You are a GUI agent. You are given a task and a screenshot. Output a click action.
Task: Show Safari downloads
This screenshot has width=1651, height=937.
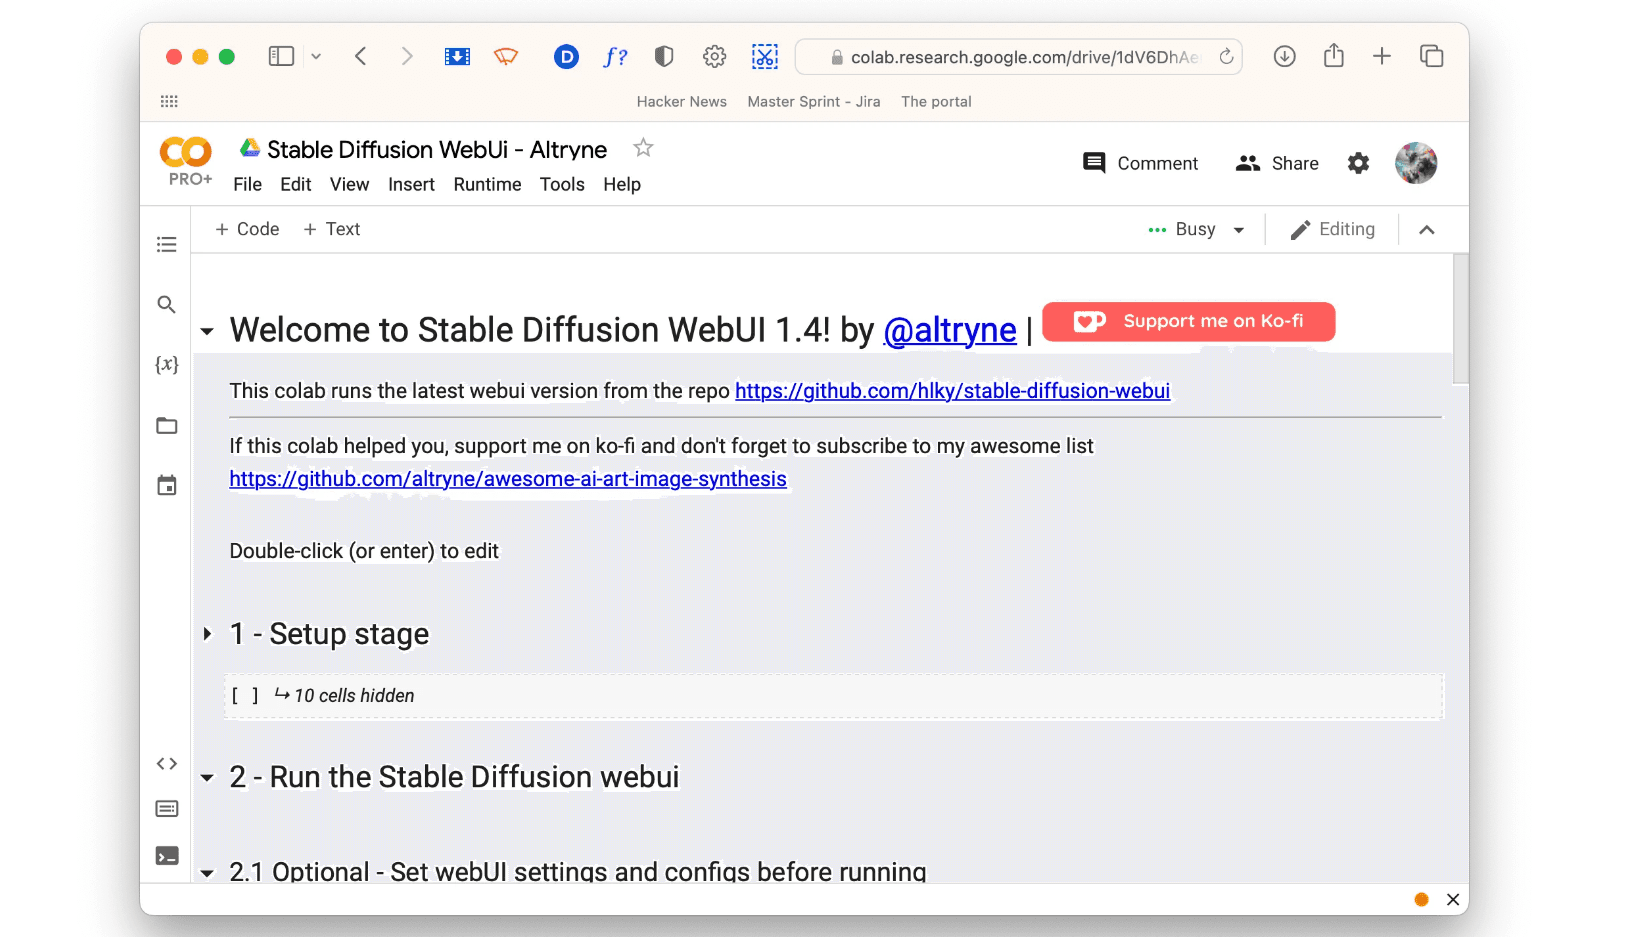click(x=1285, y=56)
